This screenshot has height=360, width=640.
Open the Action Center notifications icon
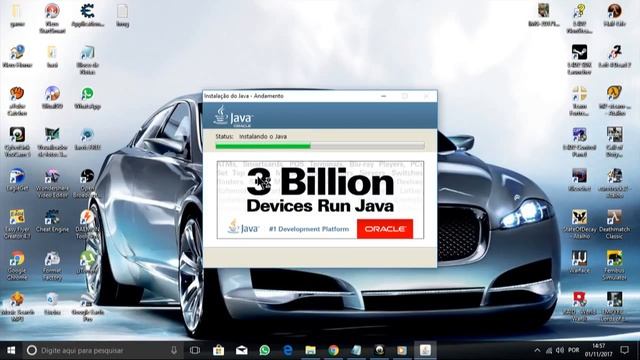(624, 350)
